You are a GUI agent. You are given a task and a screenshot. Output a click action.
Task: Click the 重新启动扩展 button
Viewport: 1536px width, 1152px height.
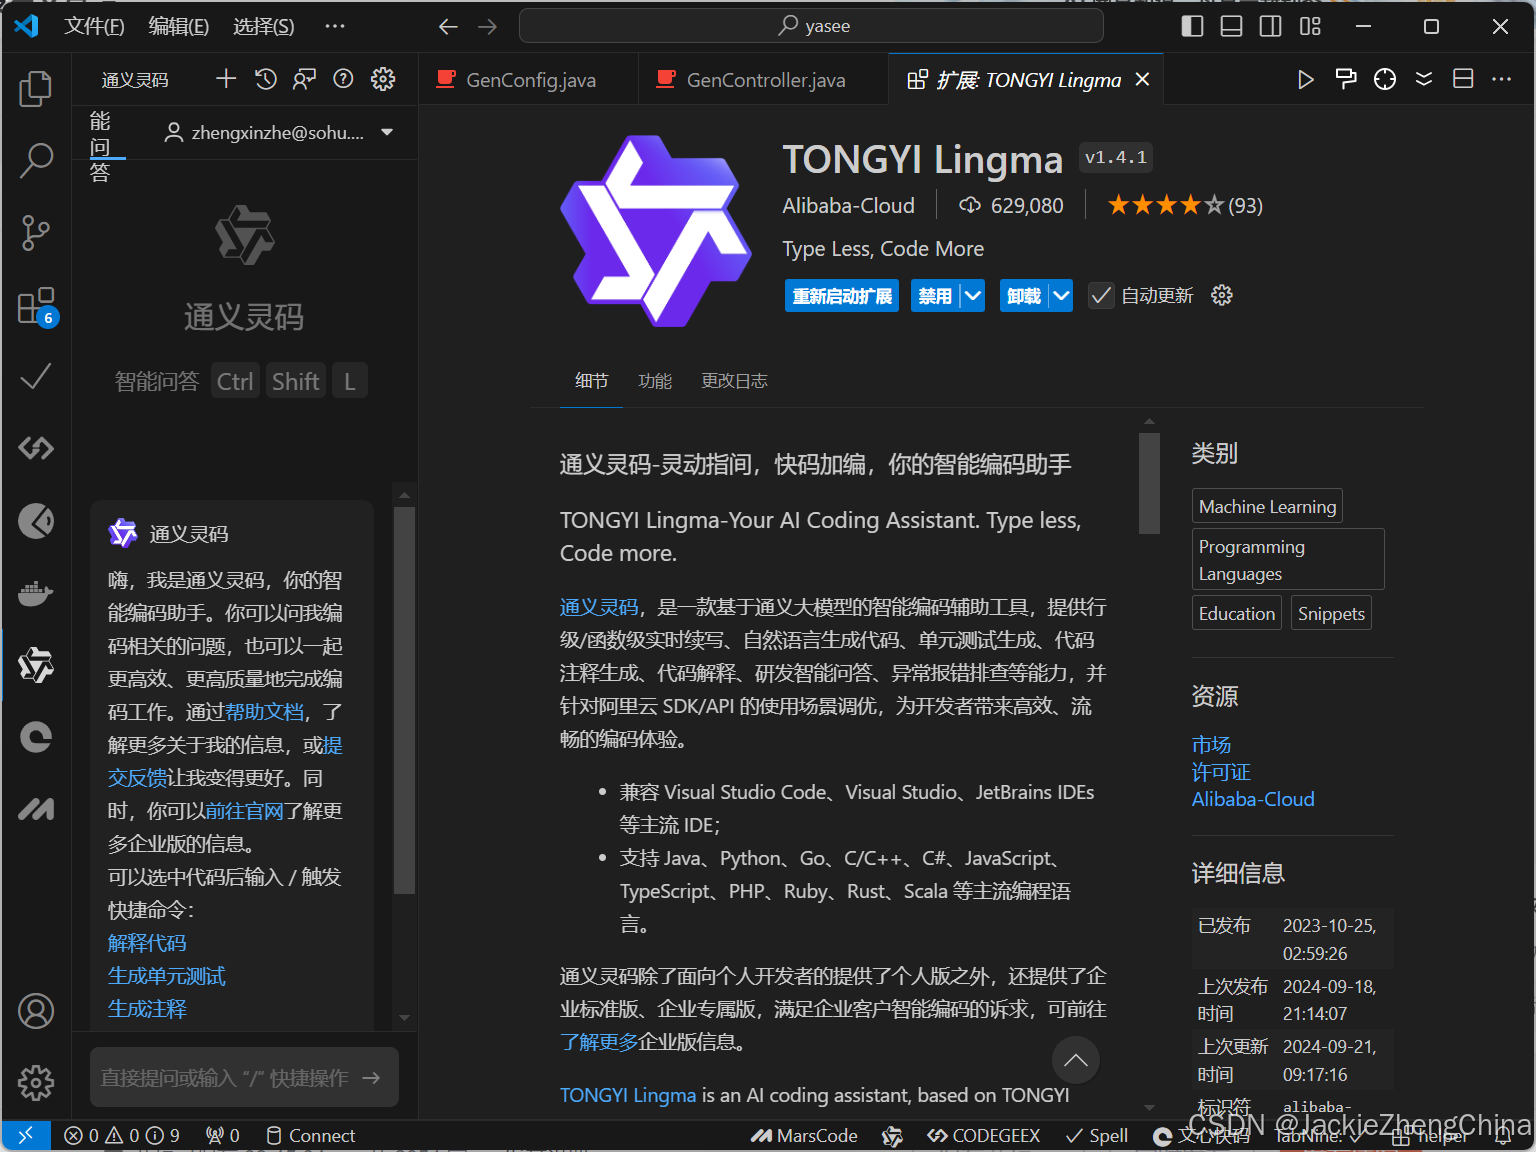[x=842, y=295]
